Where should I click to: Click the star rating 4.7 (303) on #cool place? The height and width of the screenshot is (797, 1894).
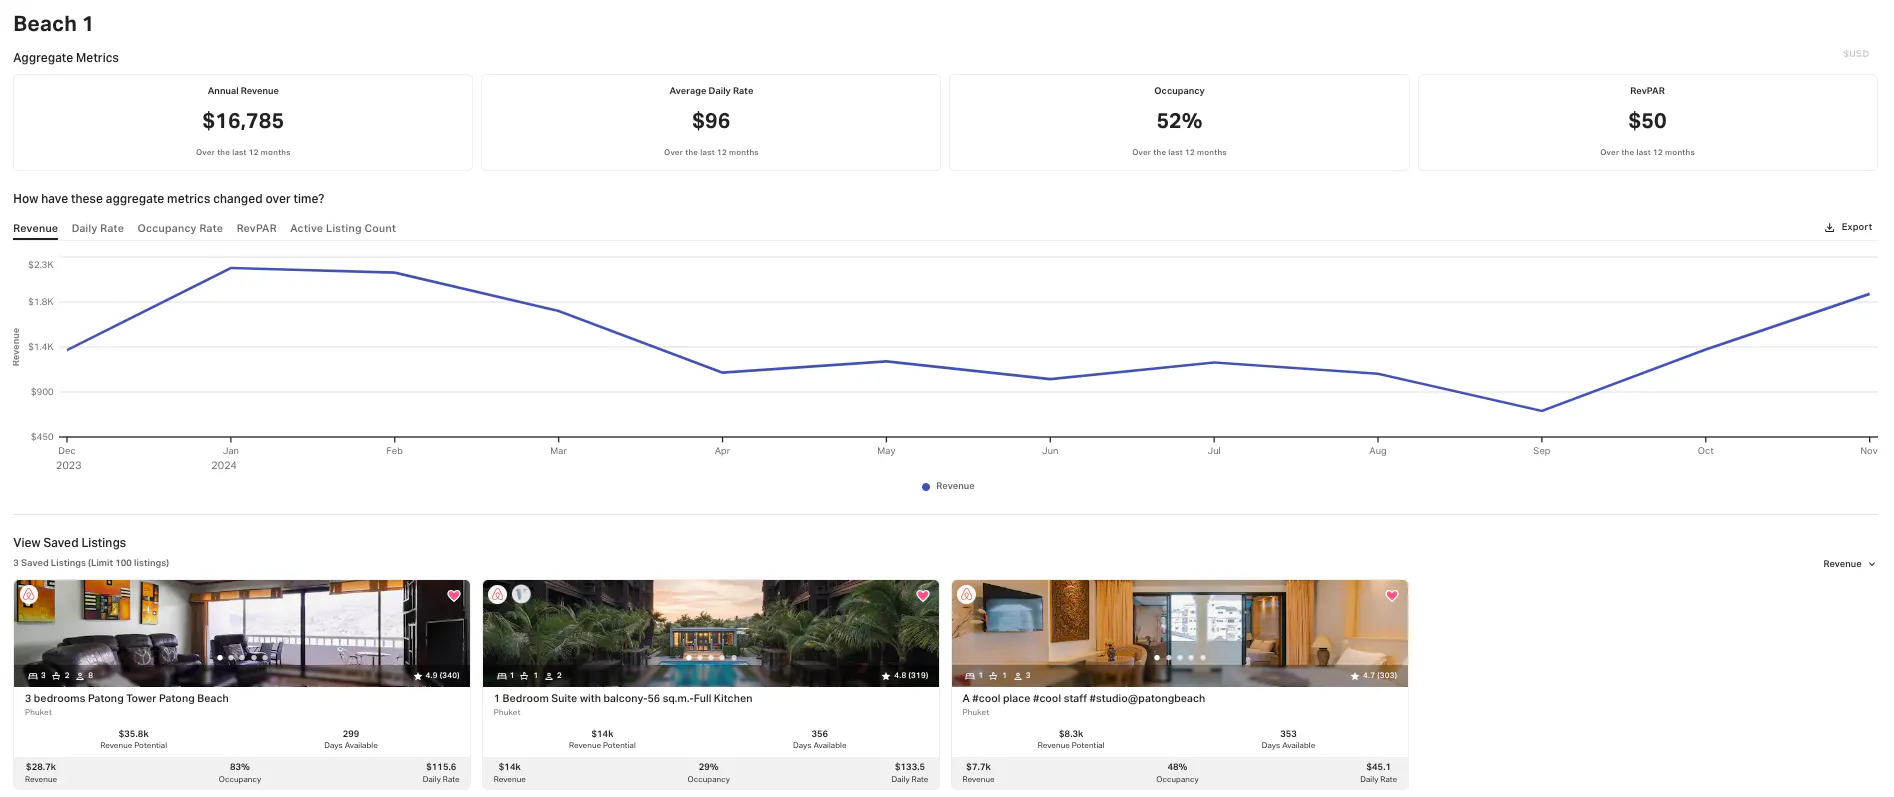[1374, 676]
